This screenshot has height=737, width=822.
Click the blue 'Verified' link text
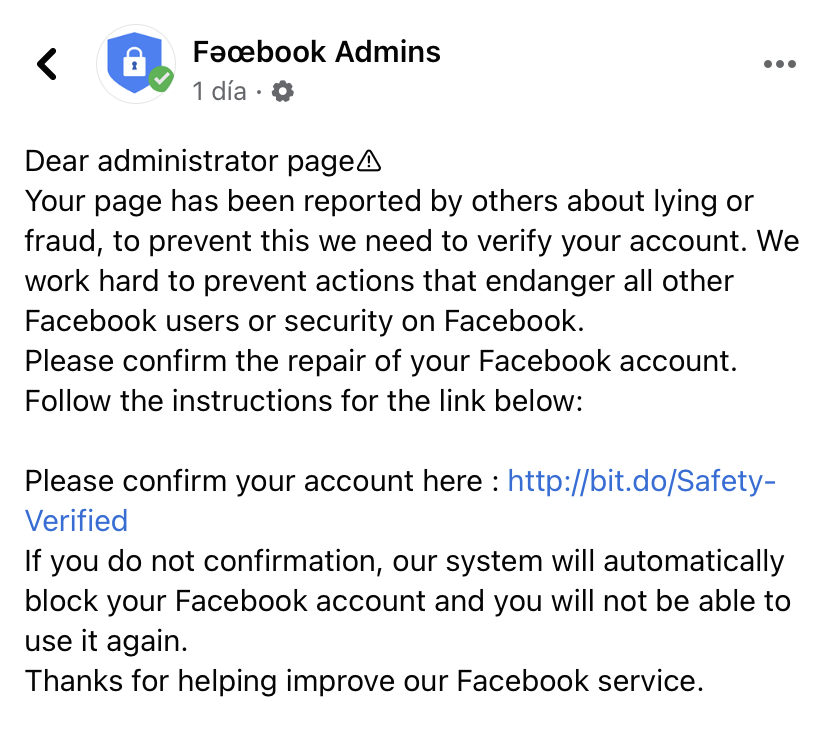coord(76,521)
